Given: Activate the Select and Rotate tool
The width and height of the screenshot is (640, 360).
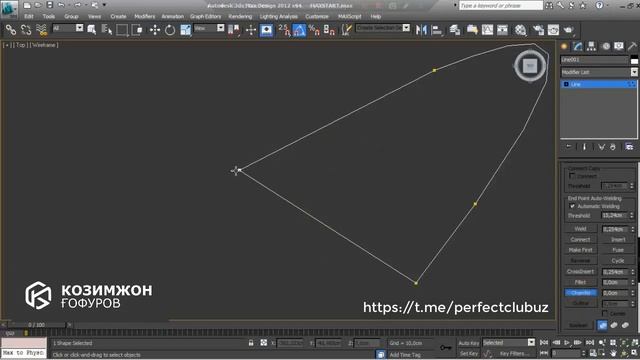Looking at the screenshot, I should (x=170, y=30).
